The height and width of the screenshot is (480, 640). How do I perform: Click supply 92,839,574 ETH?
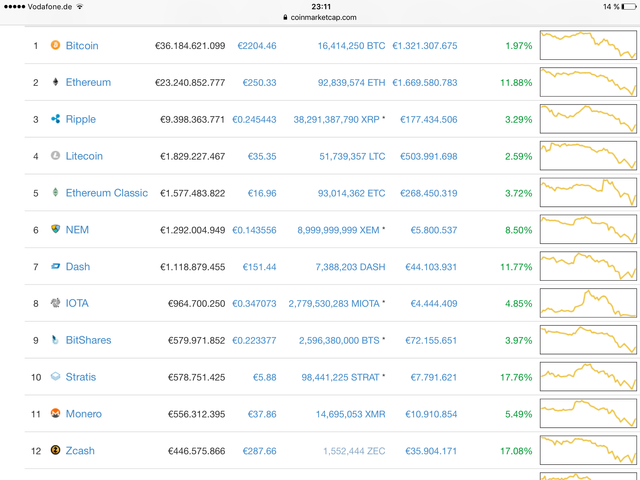click(351, 82)
